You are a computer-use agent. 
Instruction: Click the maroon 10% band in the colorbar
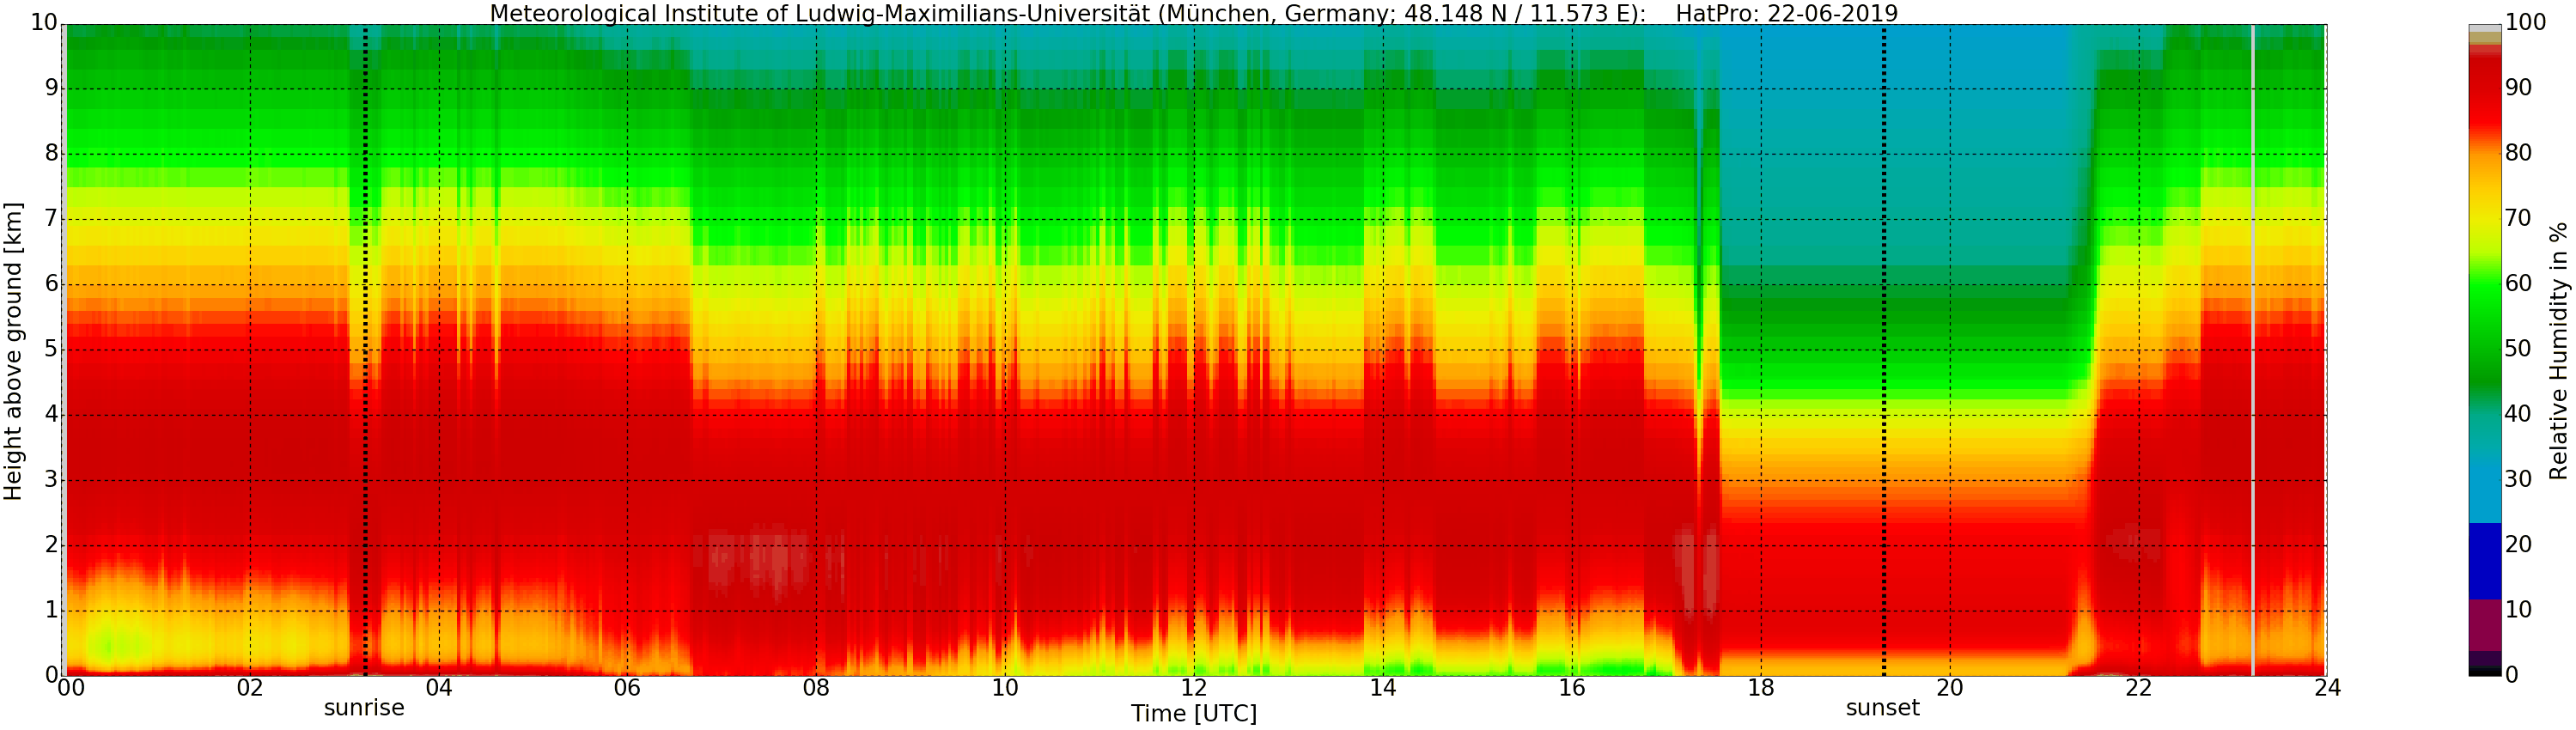coord(2485,625)
